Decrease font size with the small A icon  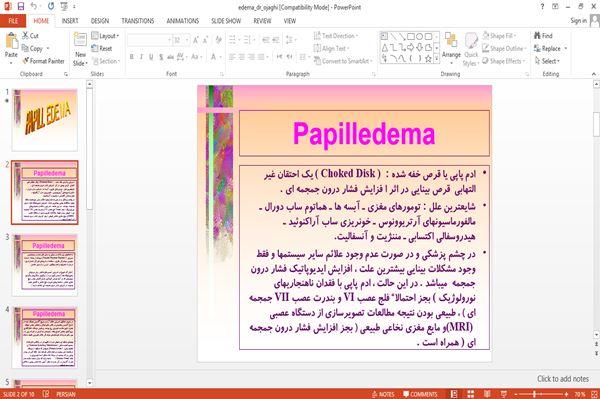(x=205, y=40)
